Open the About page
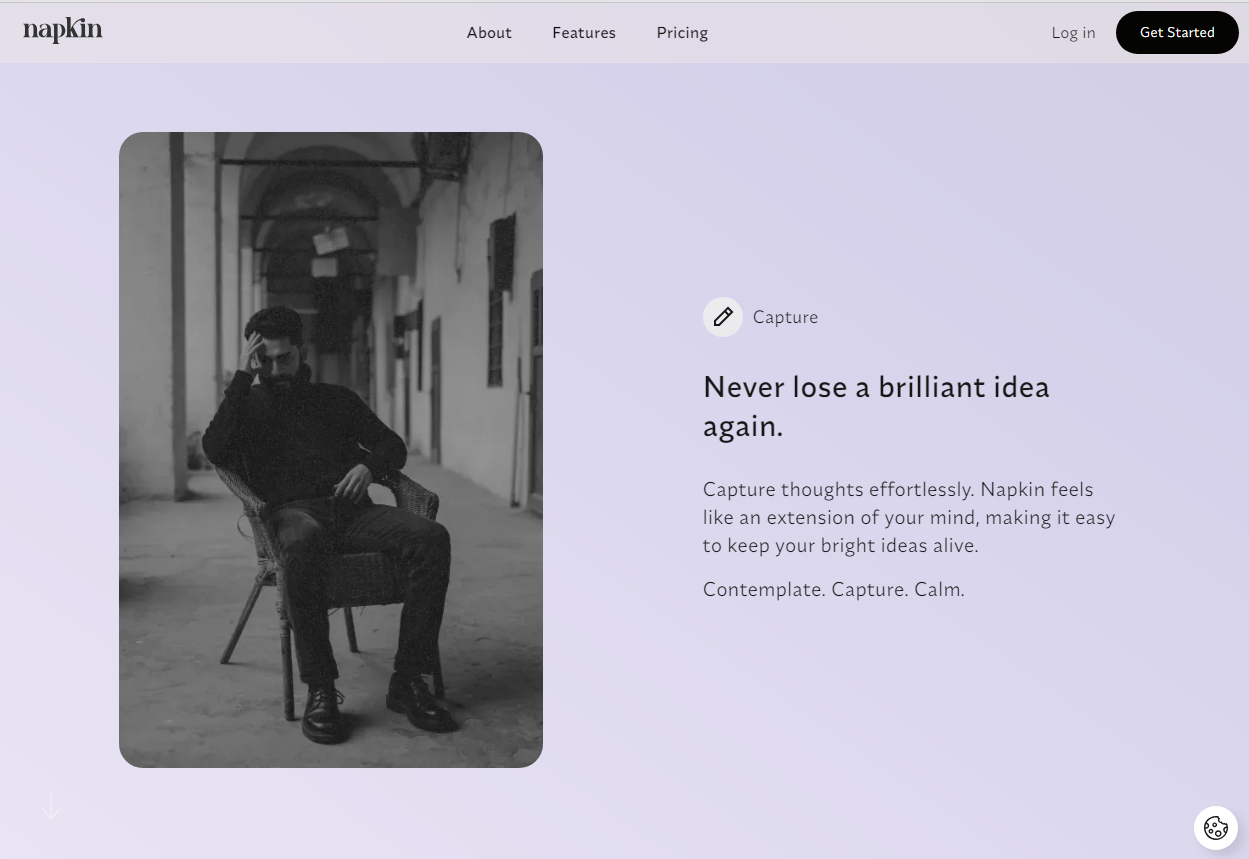The image size is (1249, 859). (489, 33)
